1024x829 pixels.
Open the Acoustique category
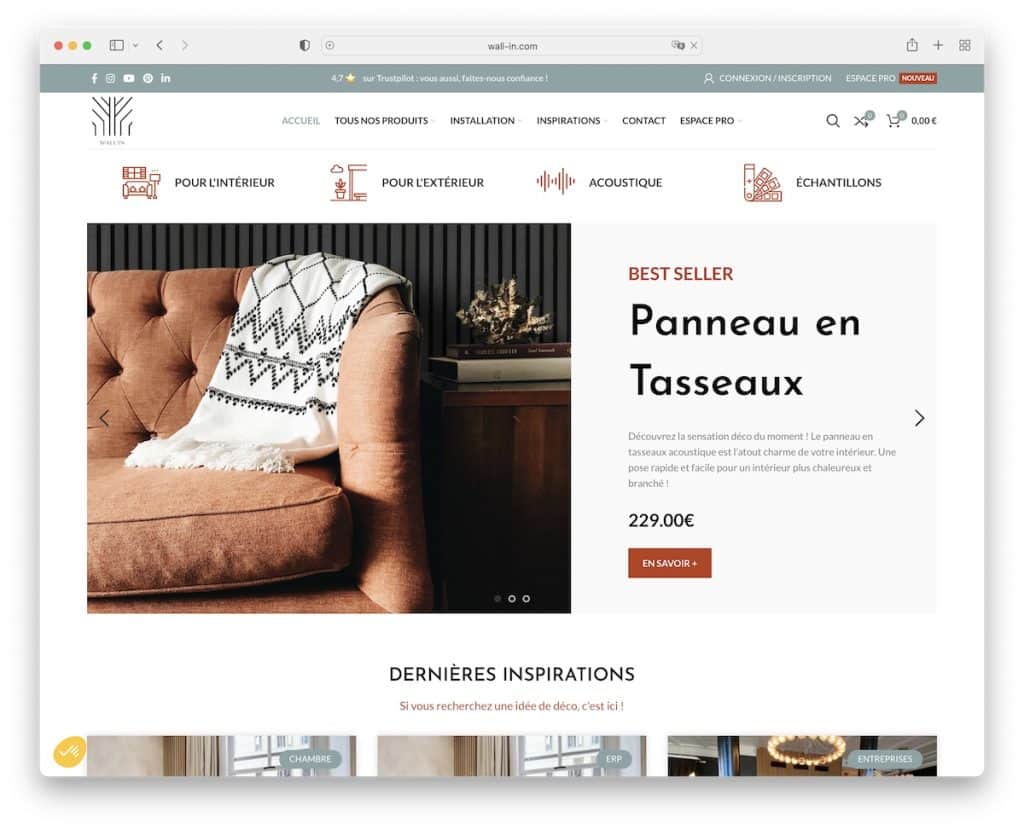click(x=599, y=182)
